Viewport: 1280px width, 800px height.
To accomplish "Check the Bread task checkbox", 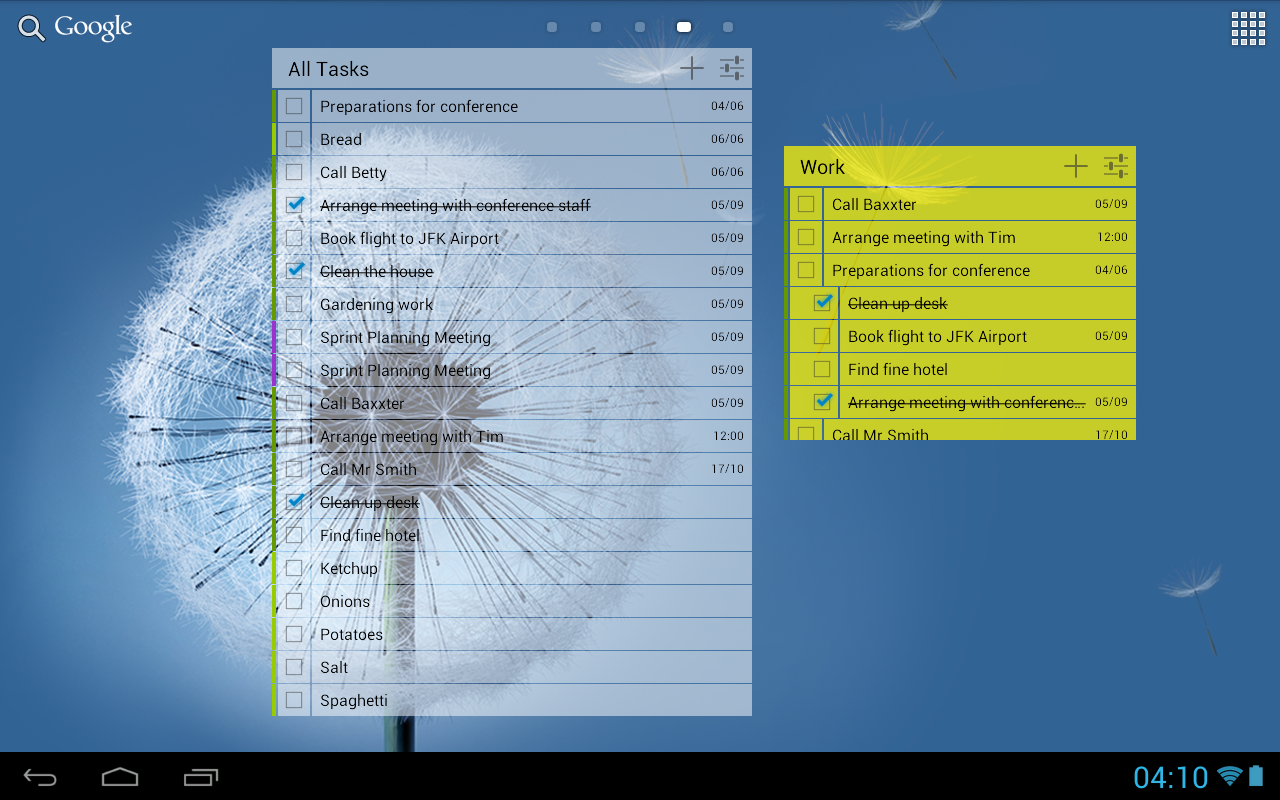I will pos(294,139).
